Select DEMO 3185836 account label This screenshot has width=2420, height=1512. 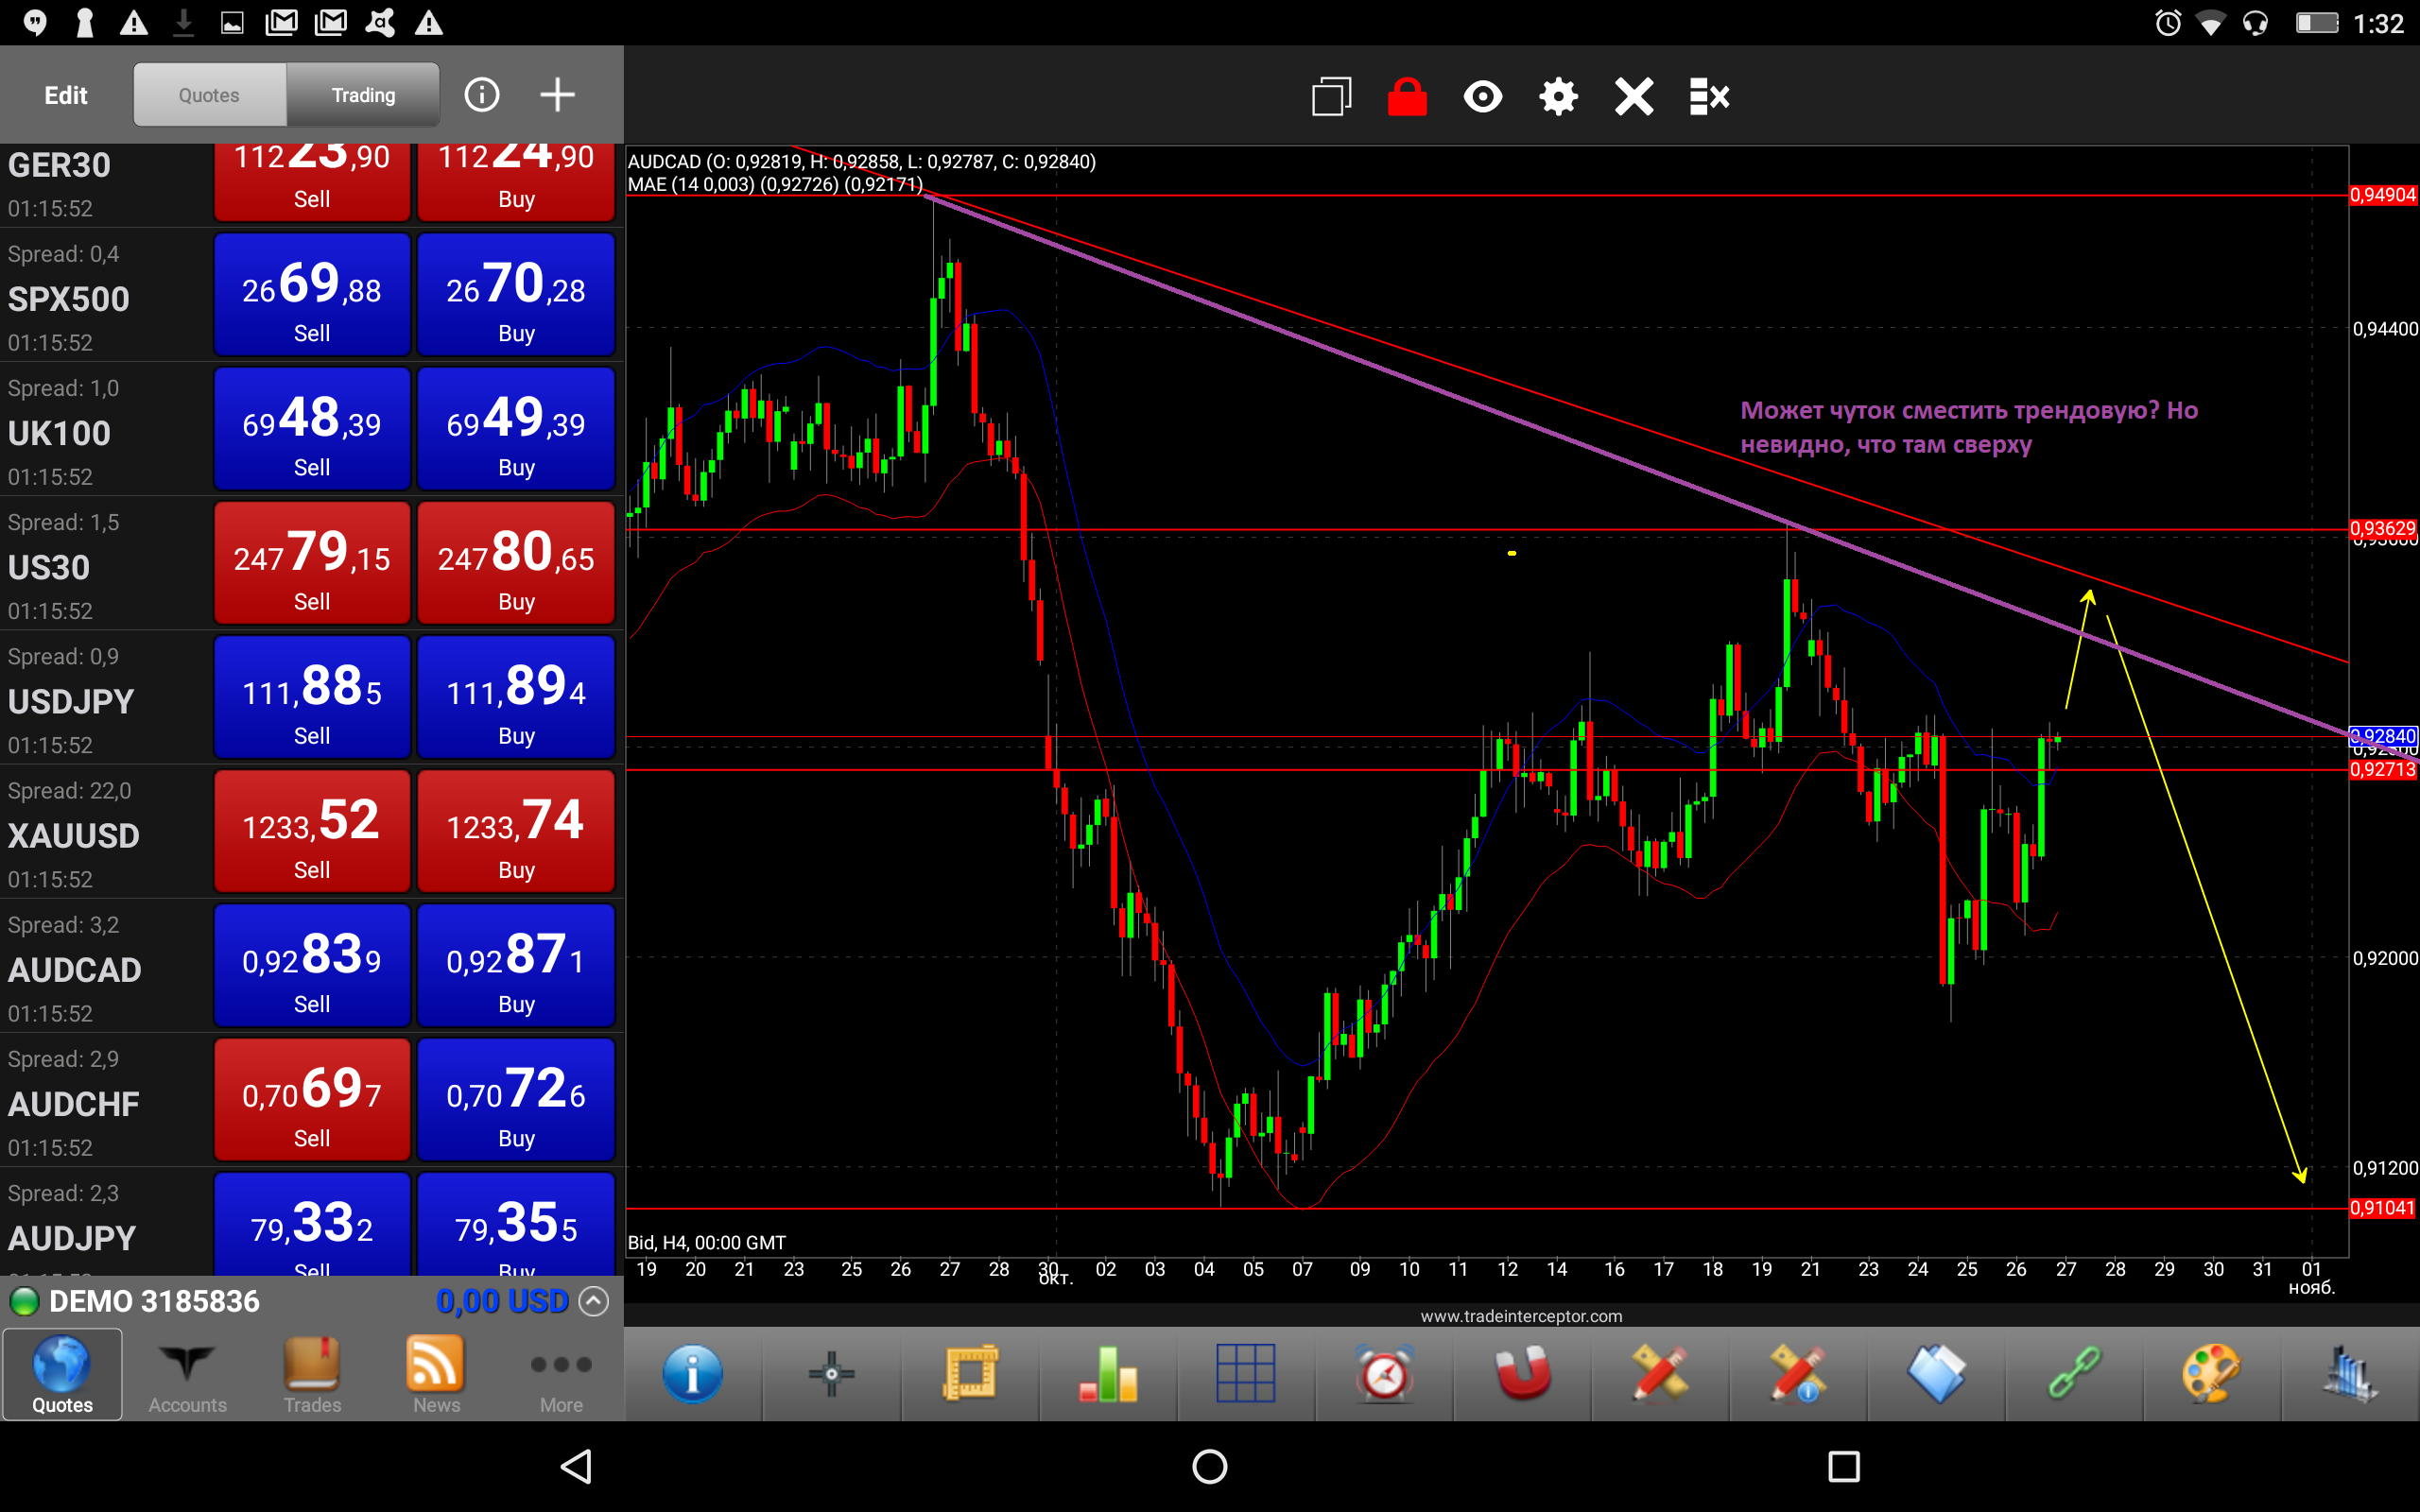pyautogui.click(x=154, y=1301)
